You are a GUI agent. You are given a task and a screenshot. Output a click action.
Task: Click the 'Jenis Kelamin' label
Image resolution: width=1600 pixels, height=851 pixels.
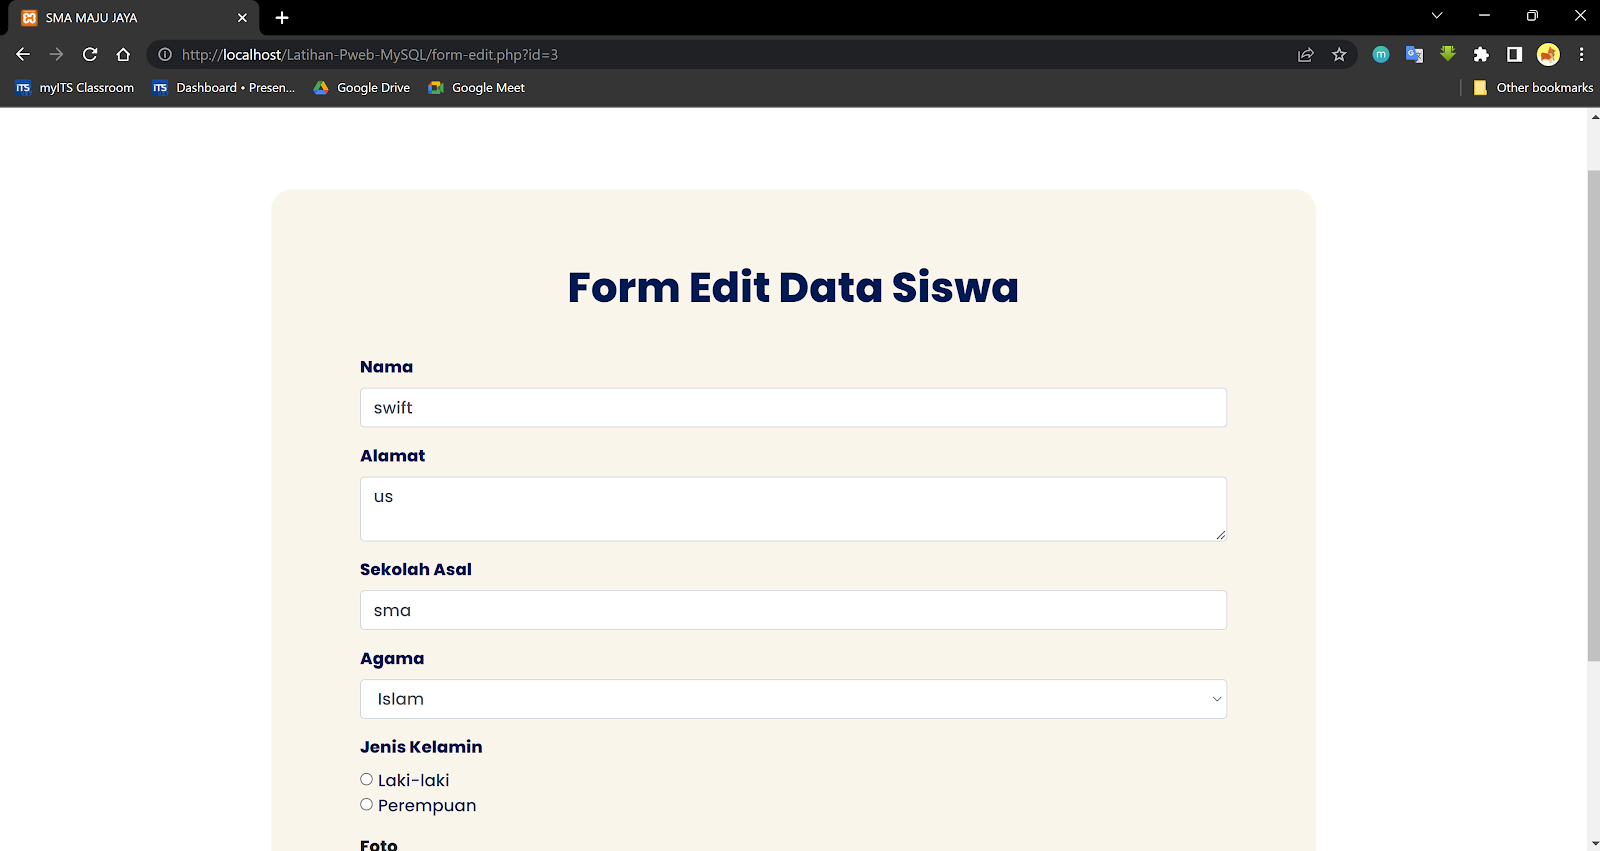(x=421, y=747)
